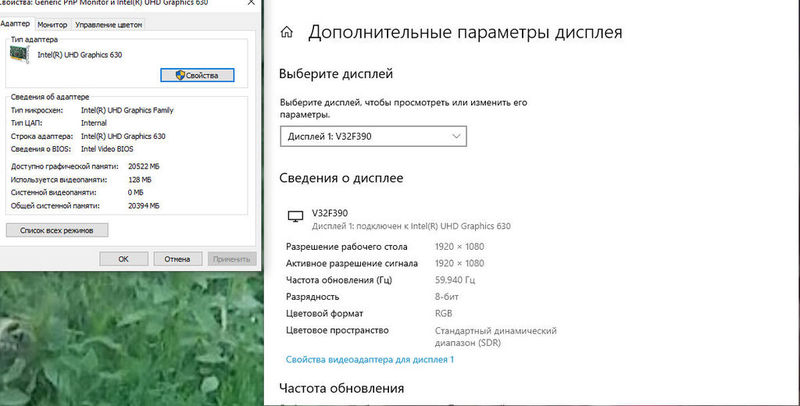800x406 pixels.
Task: Click the Список всех режимов button
Action: point(57,230)
